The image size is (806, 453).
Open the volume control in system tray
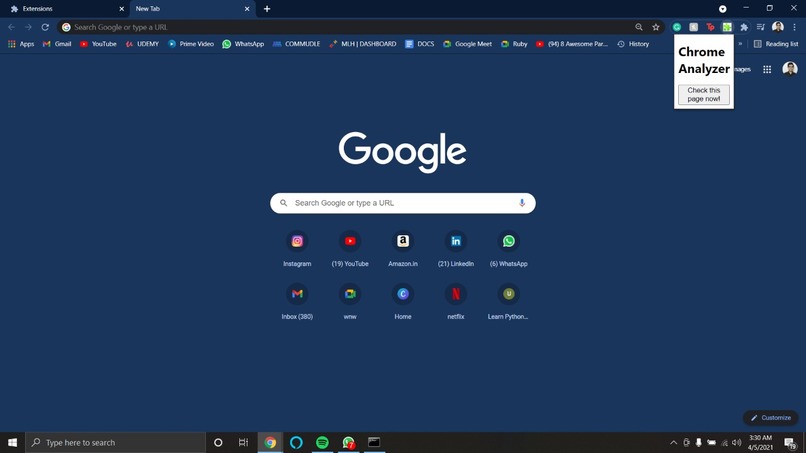[737, 442]
